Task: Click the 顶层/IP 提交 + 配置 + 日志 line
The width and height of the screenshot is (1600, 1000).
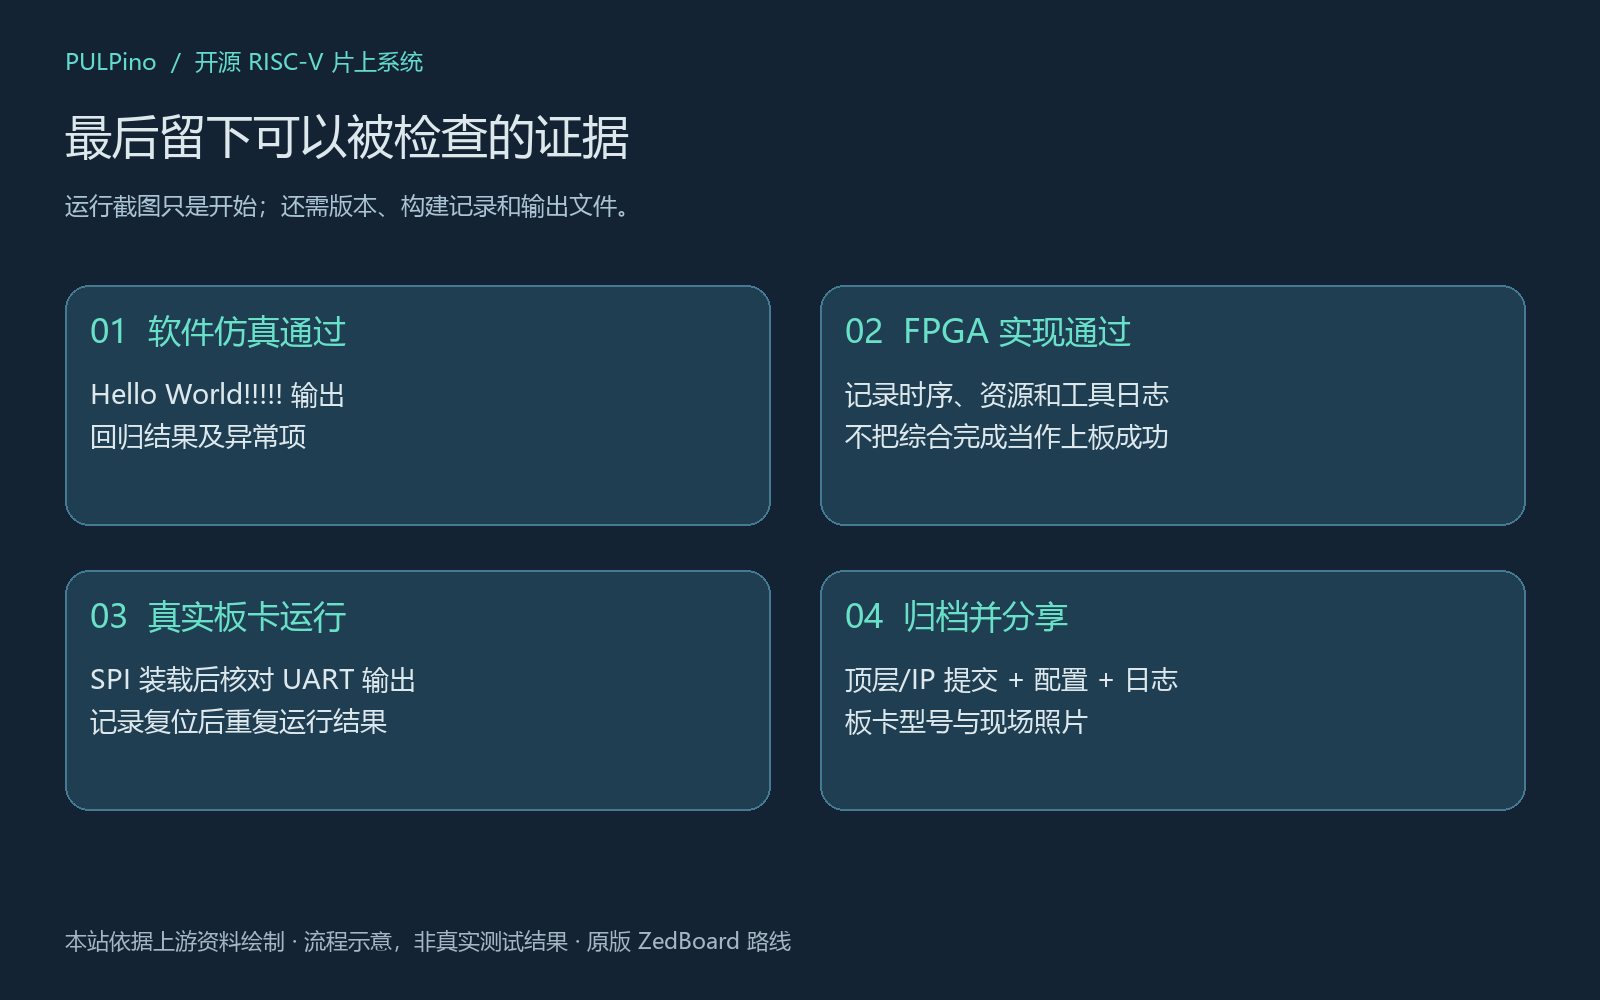Action: 1012,680
